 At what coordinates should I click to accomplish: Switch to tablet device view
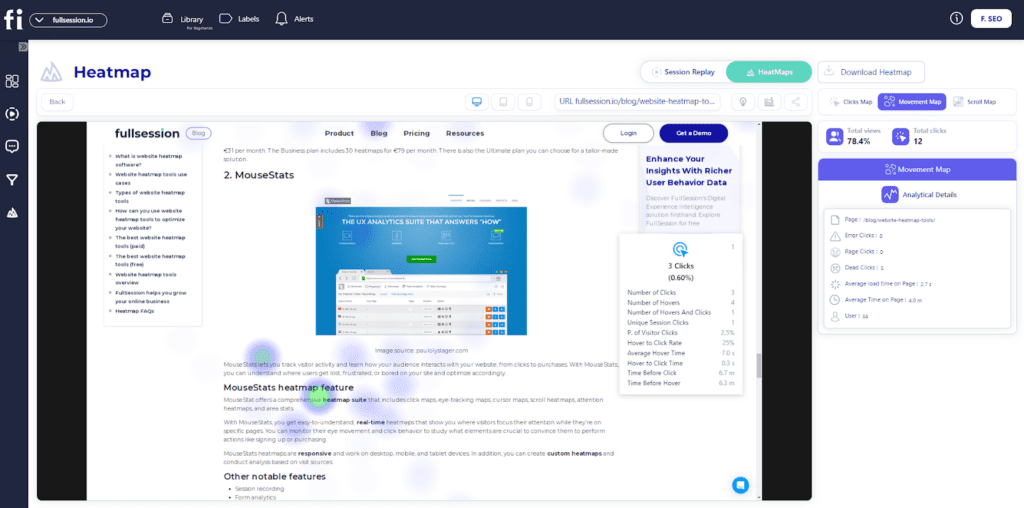[504, 102]
